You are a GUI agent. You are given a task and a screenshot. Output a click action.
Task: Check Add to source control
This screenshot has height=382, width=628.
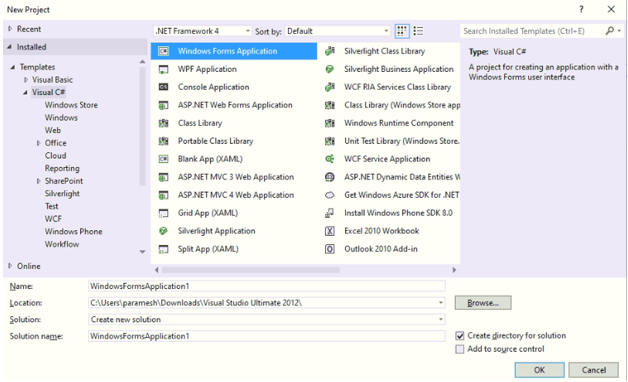coord(460,349)
